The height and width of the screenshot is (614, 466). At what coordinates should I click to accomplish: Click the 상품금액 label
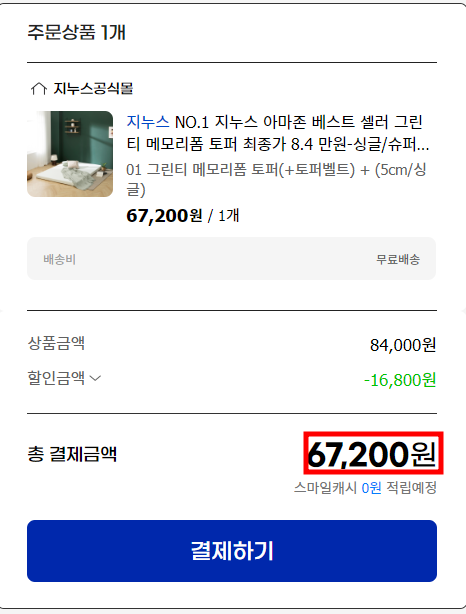coord(56,343)
